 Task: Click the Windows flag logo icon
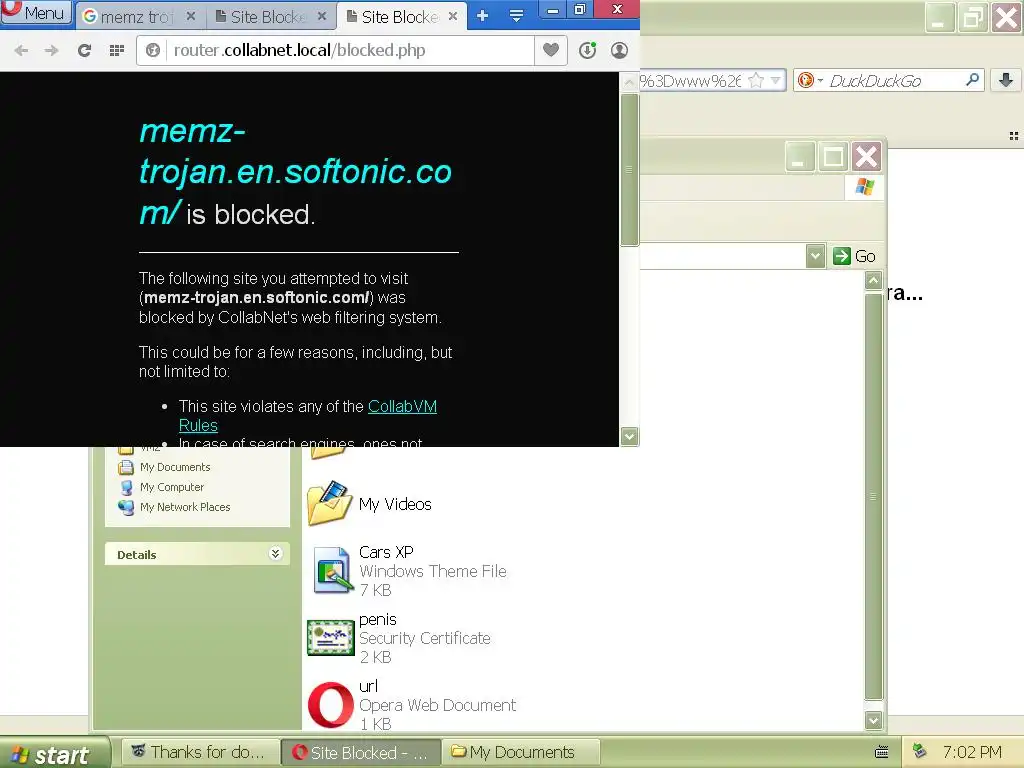(x=865, y=187)
